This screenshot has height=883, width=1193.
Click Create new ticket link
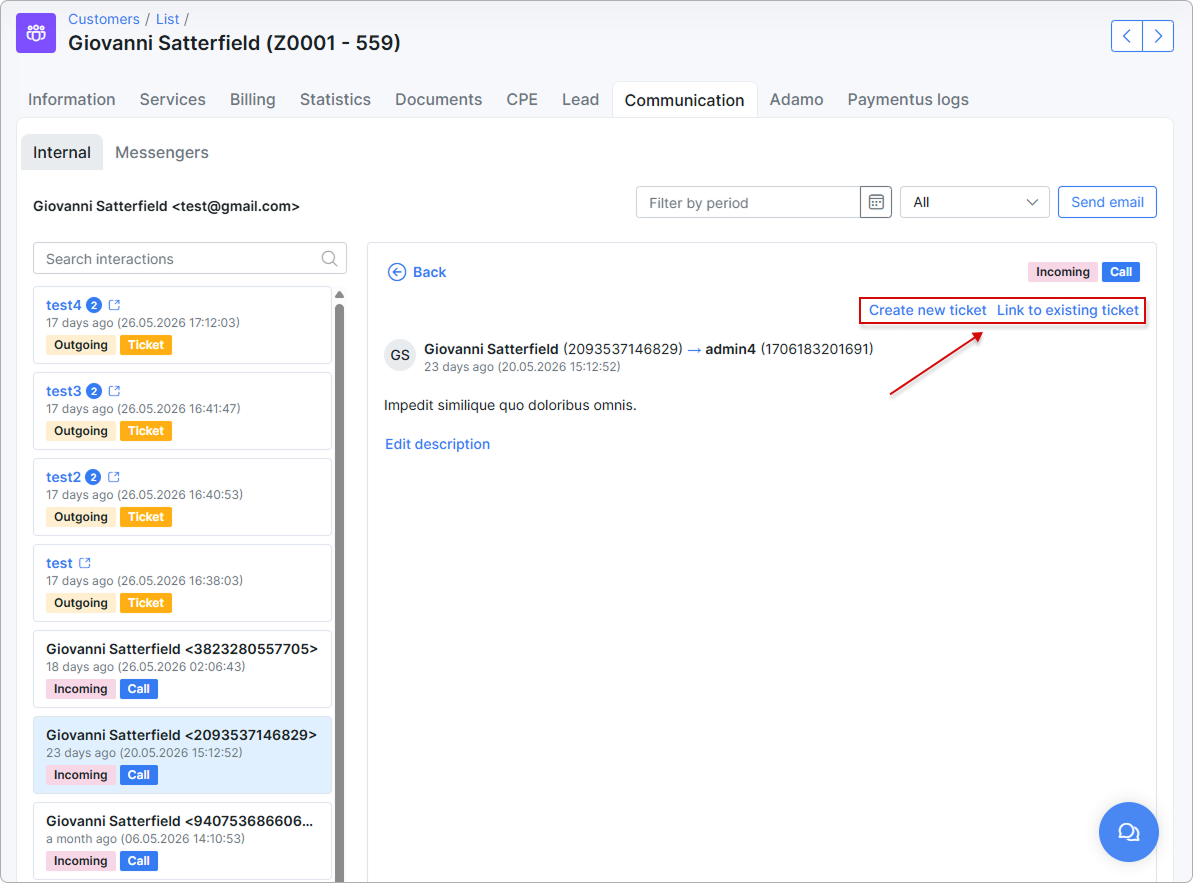(927, 310)
